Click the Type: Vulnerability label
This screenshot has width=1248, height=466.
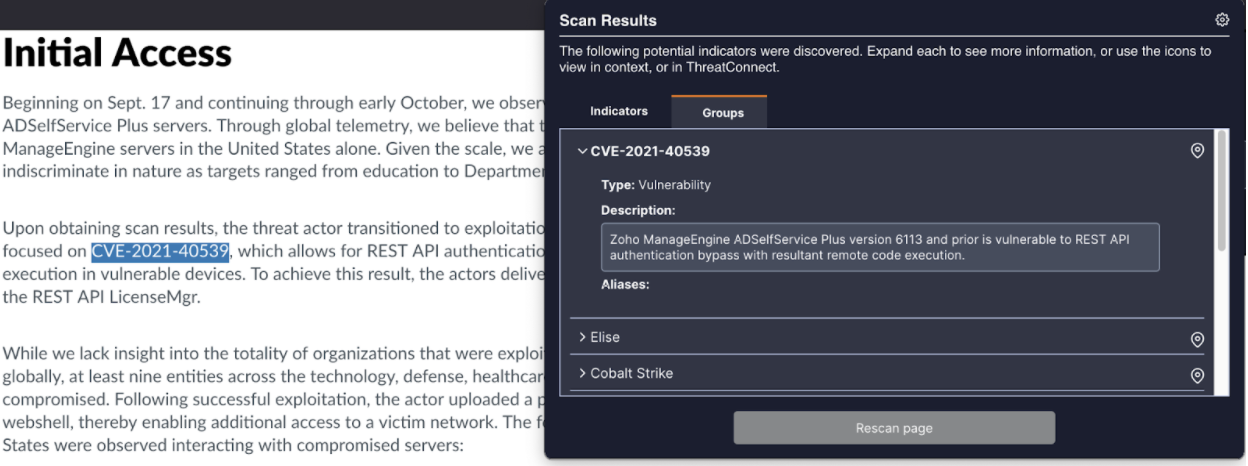click(656, 185)
